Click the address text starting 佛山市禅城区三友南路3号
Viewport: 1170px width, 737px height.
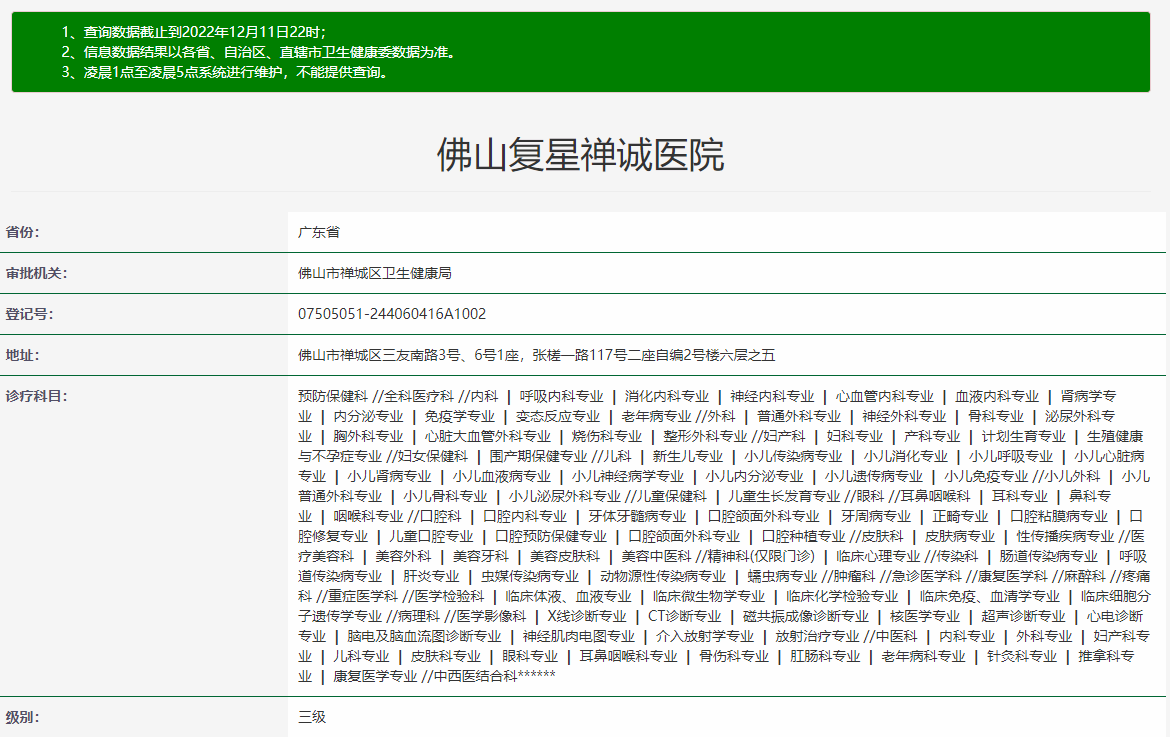pyautogui.click(x=536, y=355)
